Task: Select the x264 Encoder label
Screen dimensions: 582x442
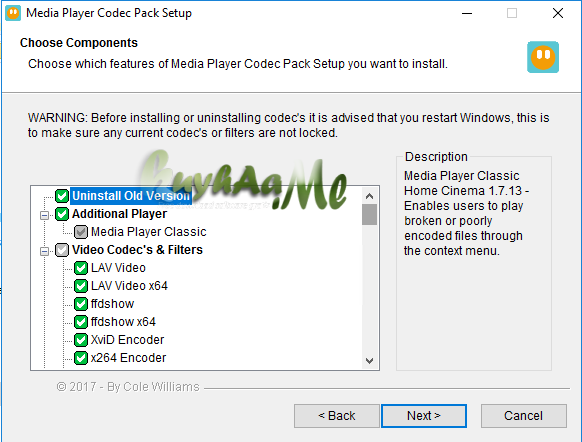Action: click(128, 358)
